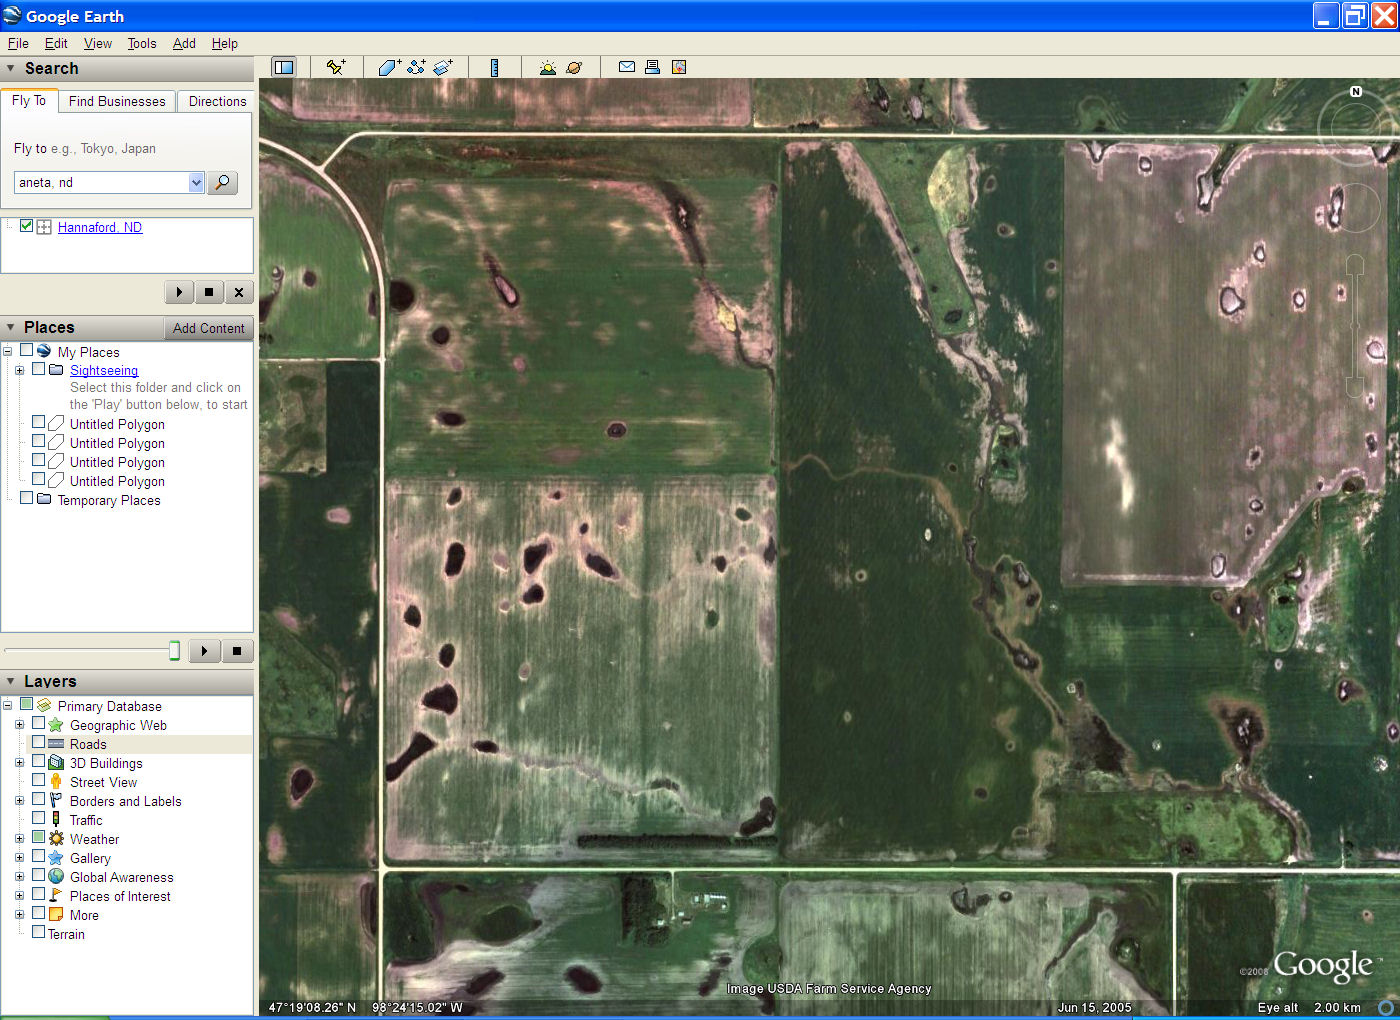Toggle the Terrain layer checkbox
Image resolution: width=1400 pixels, height=1020 pixels.
38,932
